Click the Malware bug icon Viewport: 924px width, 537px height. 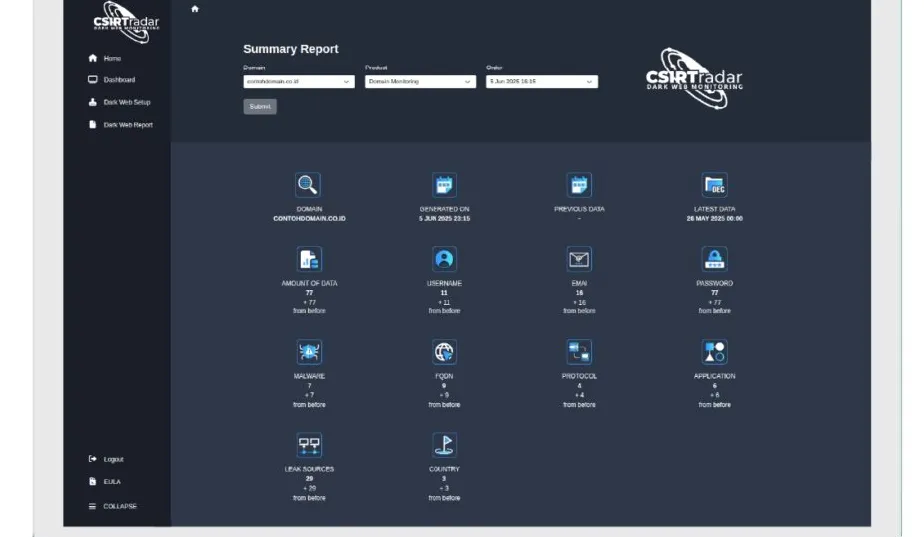(309, 352)
